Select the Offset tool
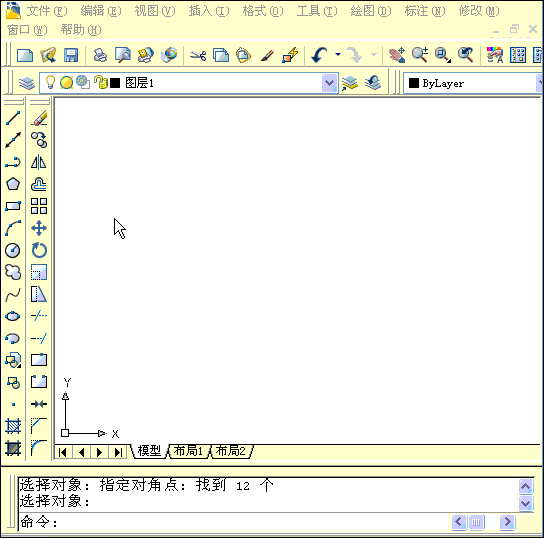 pyautogui.click(x=39, y=184)
